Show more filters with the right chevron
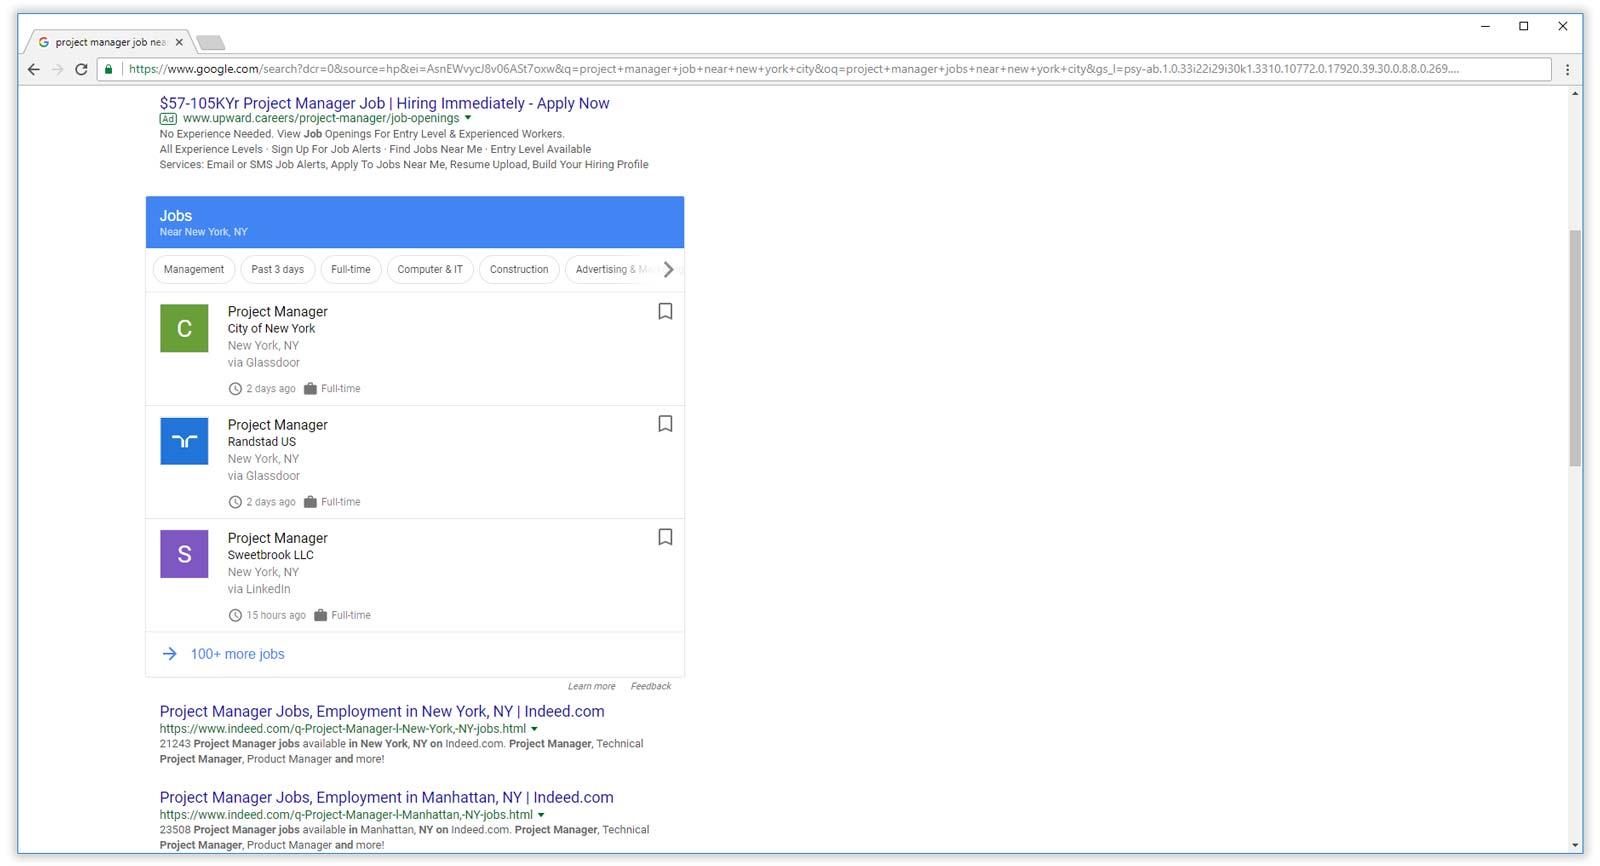Screen dimensions: 1600x866 coord(669,269)
